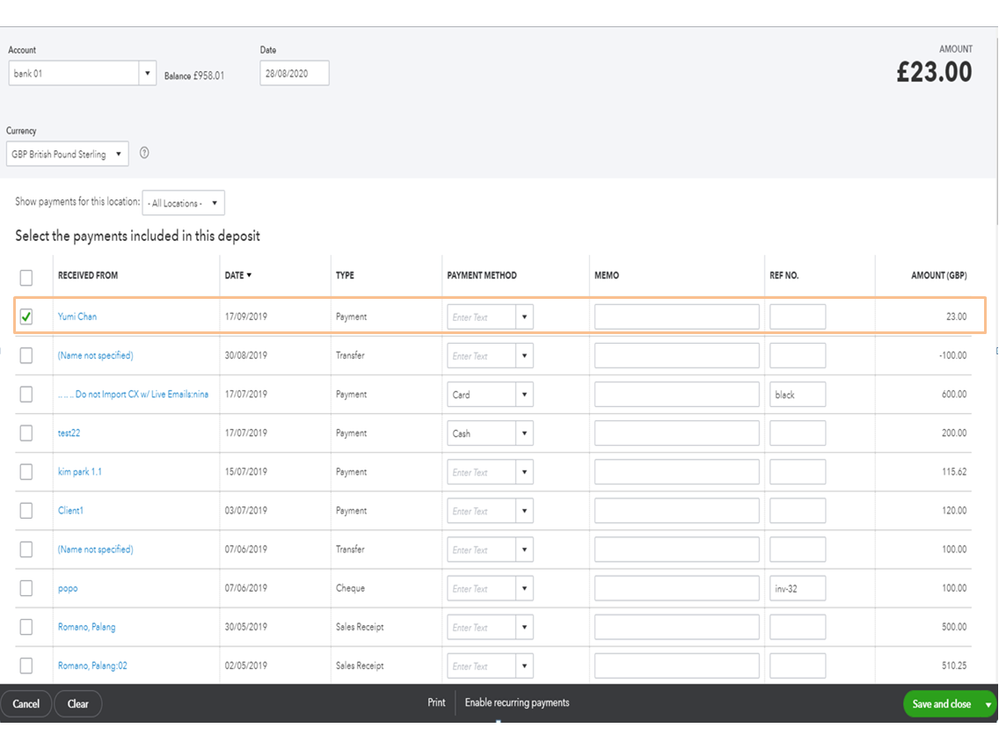The height and width of the screenshot is (749, 999).
Task: Open the Yumi Chan customer link
Action: pos(77,317)
